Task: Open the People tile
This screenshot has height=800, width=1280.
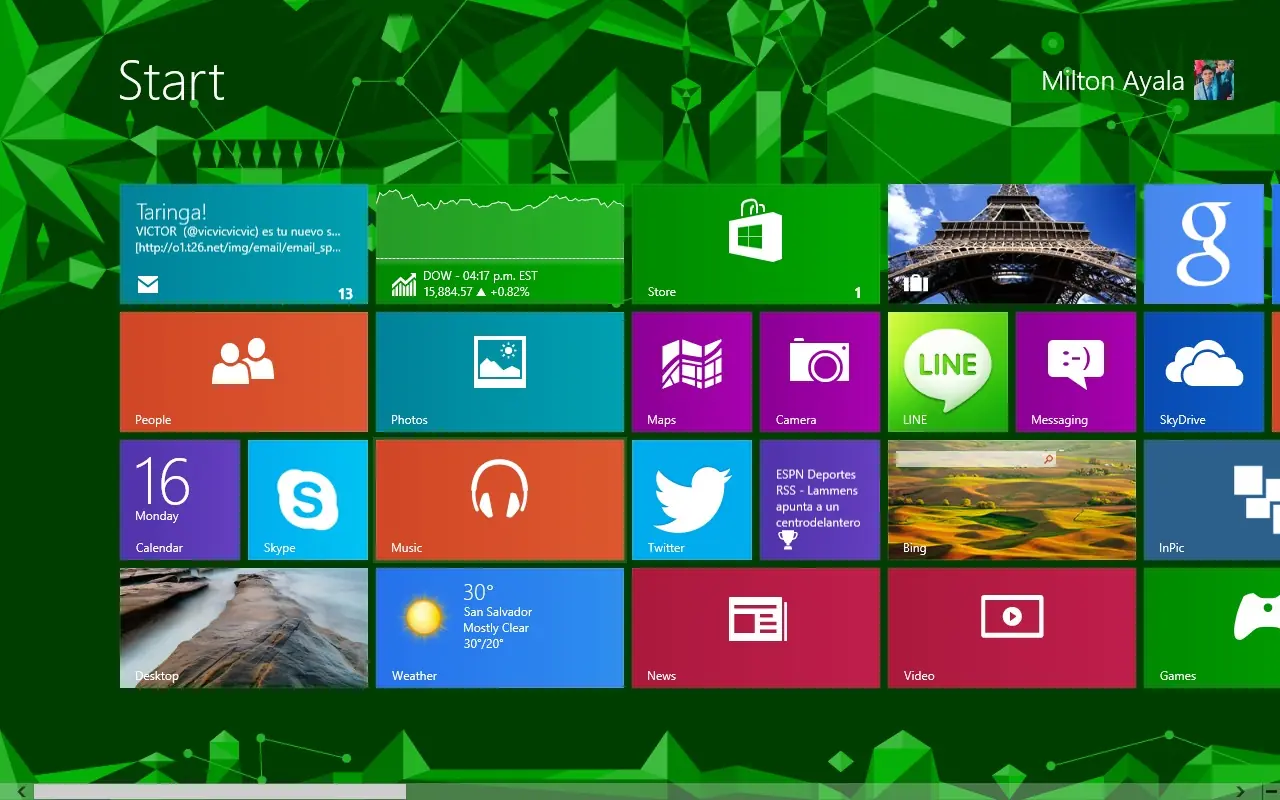Action: point(244,372)
